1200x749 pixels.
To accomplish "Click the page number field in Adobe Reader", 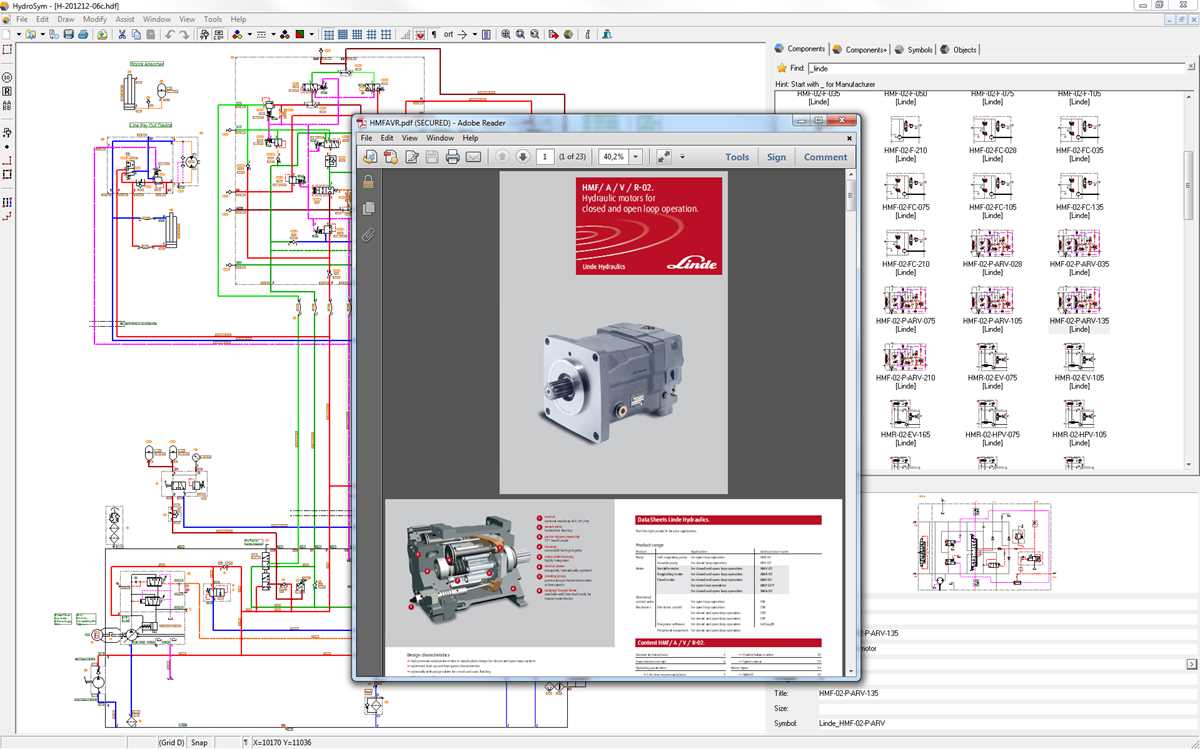I will (546, 157).
